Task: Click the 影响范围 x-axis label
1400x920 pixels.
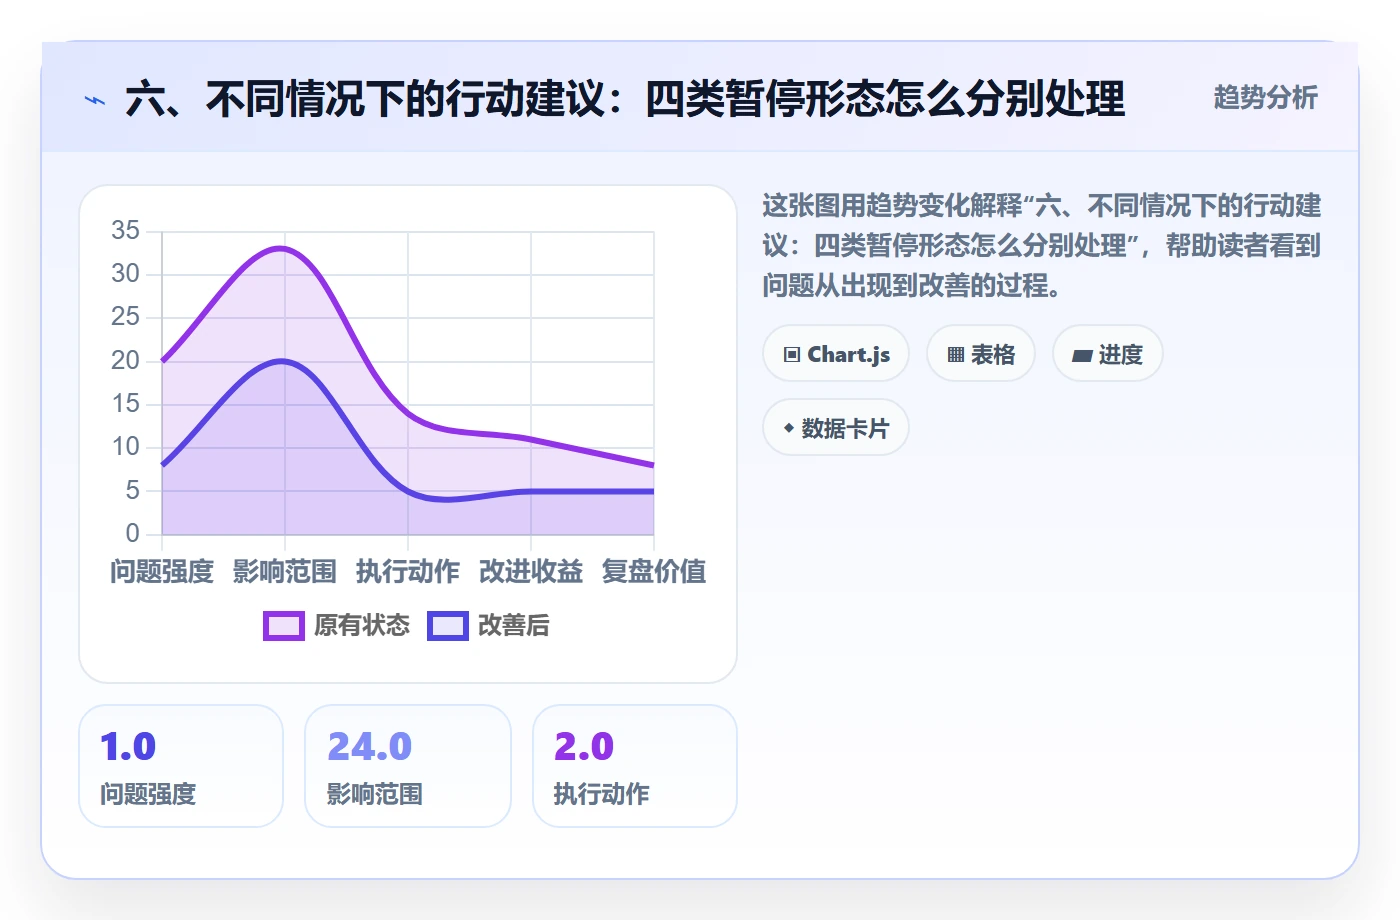Action: tap(285, 572)
